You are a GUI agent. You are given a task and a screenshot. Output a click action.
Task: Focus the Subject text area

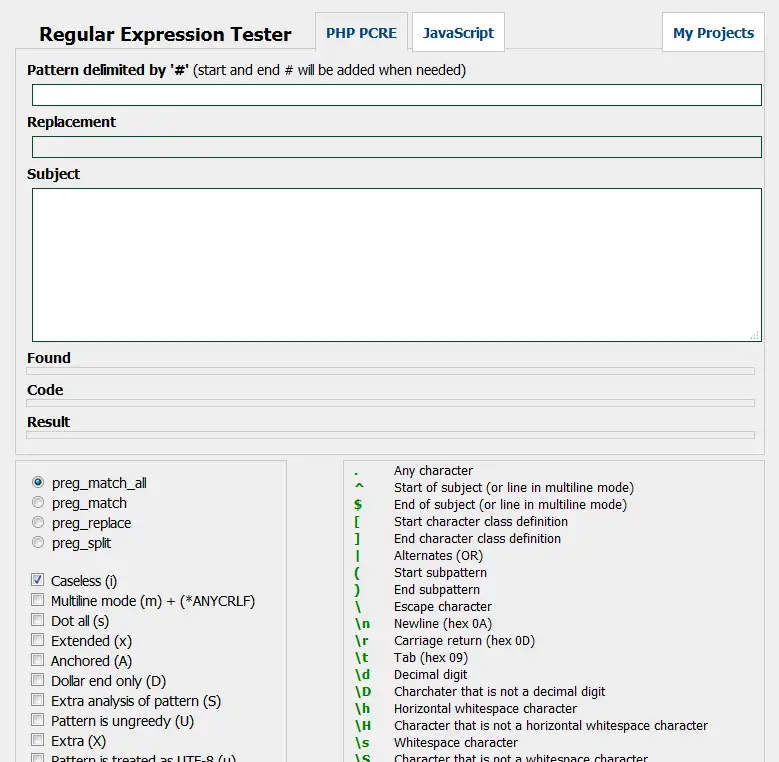pyautogui.click(x=396, y=265)
